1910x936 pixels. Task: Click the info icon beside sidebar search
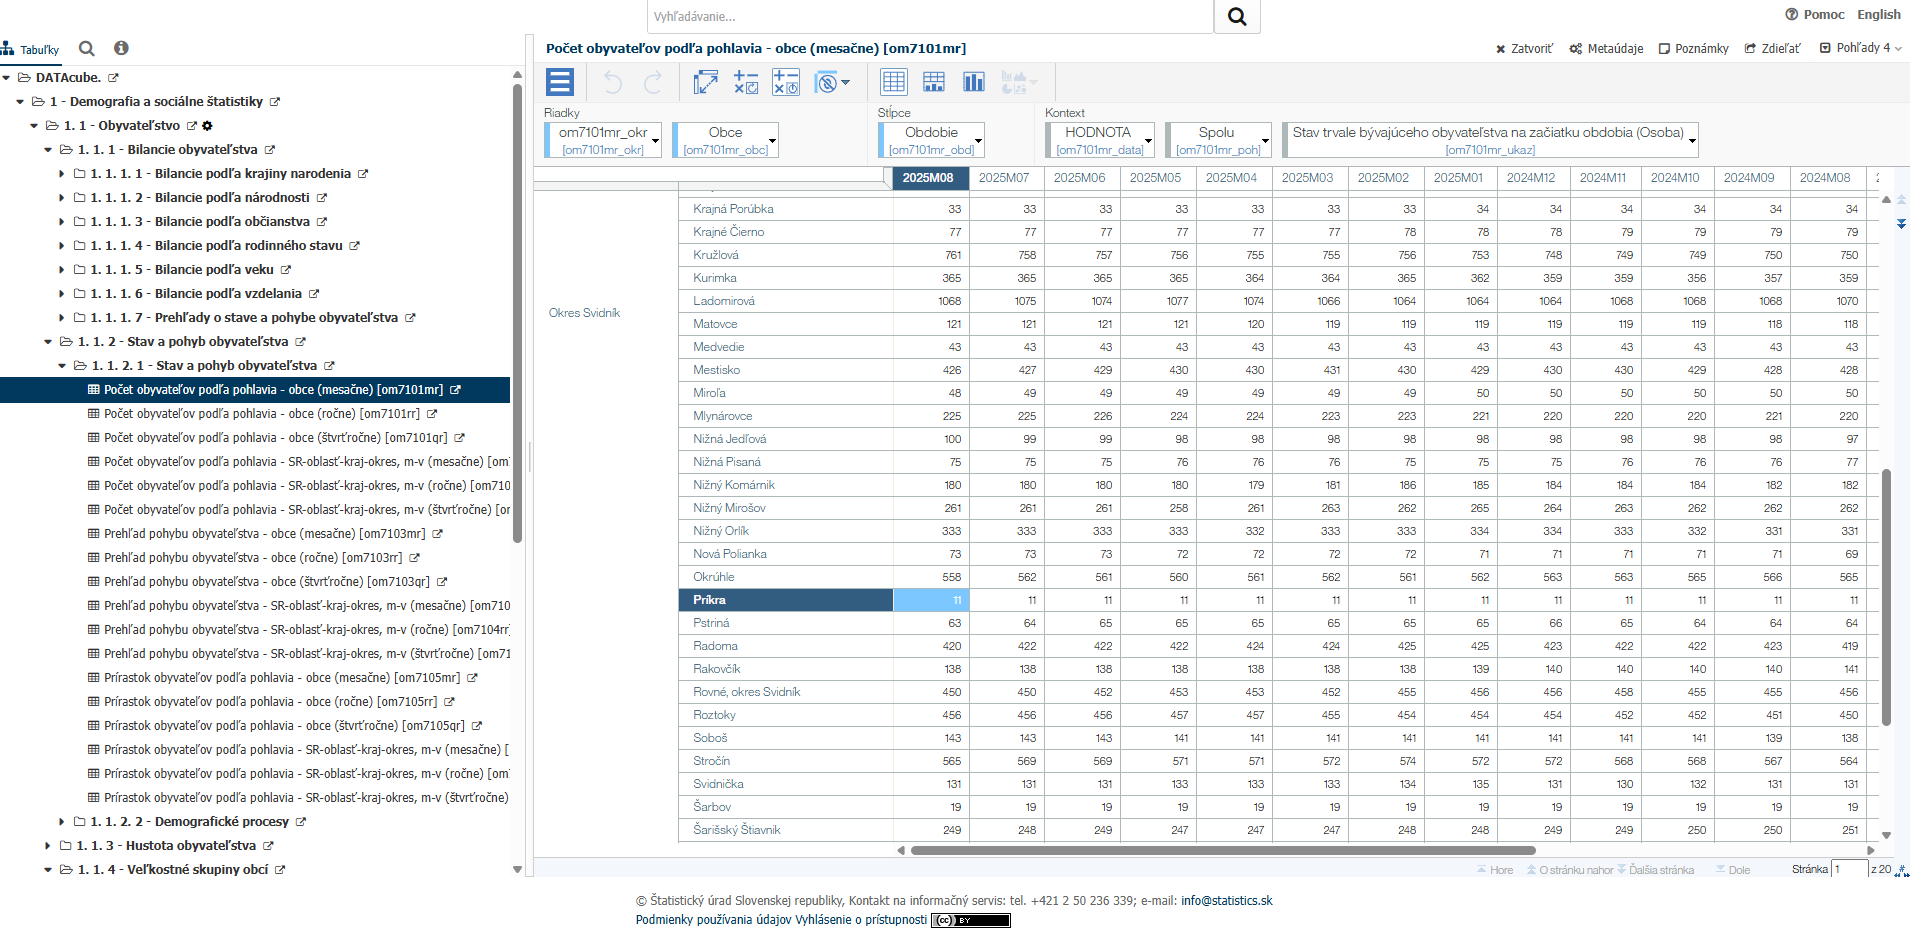(121, 48)
